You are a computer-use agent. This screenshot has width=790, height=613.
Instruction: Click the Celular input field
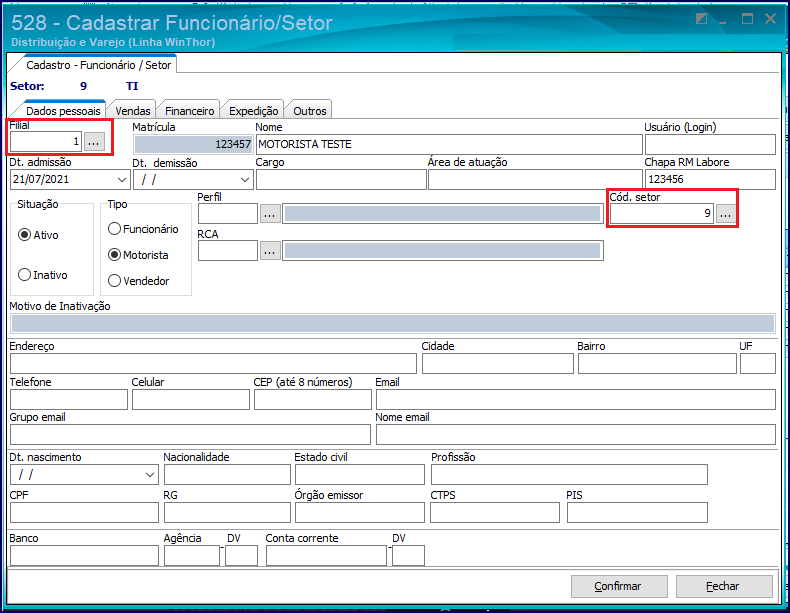point(191,399)
